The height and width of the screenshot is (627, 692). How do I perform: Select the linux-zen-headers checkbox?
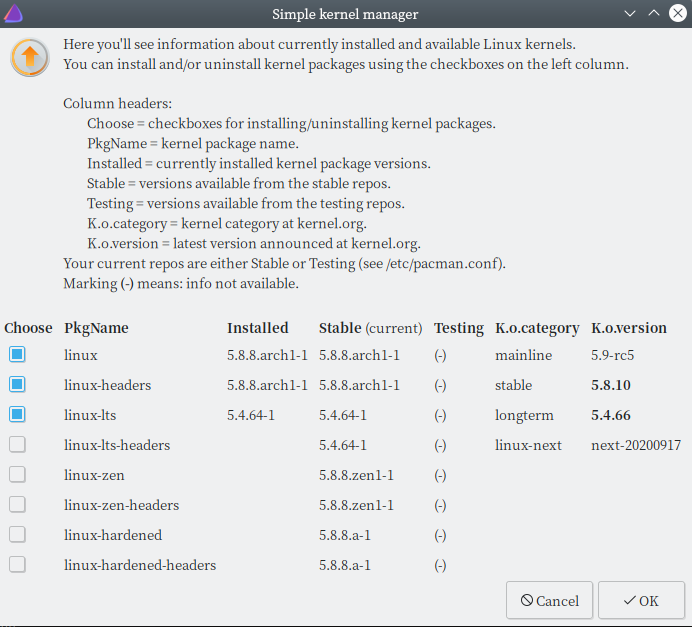17,505
